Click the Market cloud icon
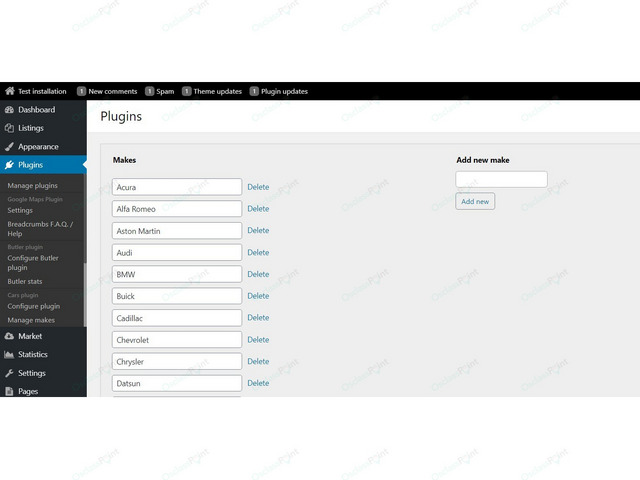 click(x=9, y=336)
